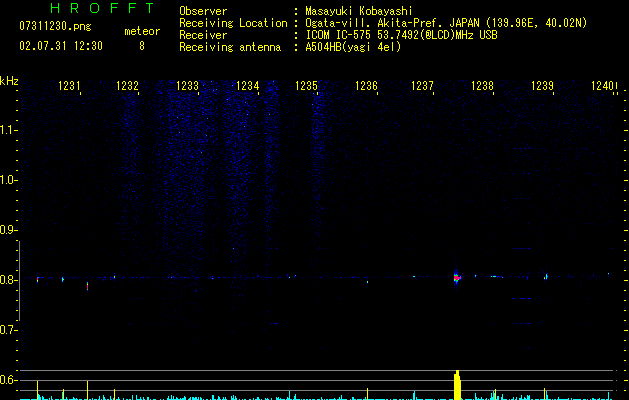Click the 1235 time axis label

306,86
